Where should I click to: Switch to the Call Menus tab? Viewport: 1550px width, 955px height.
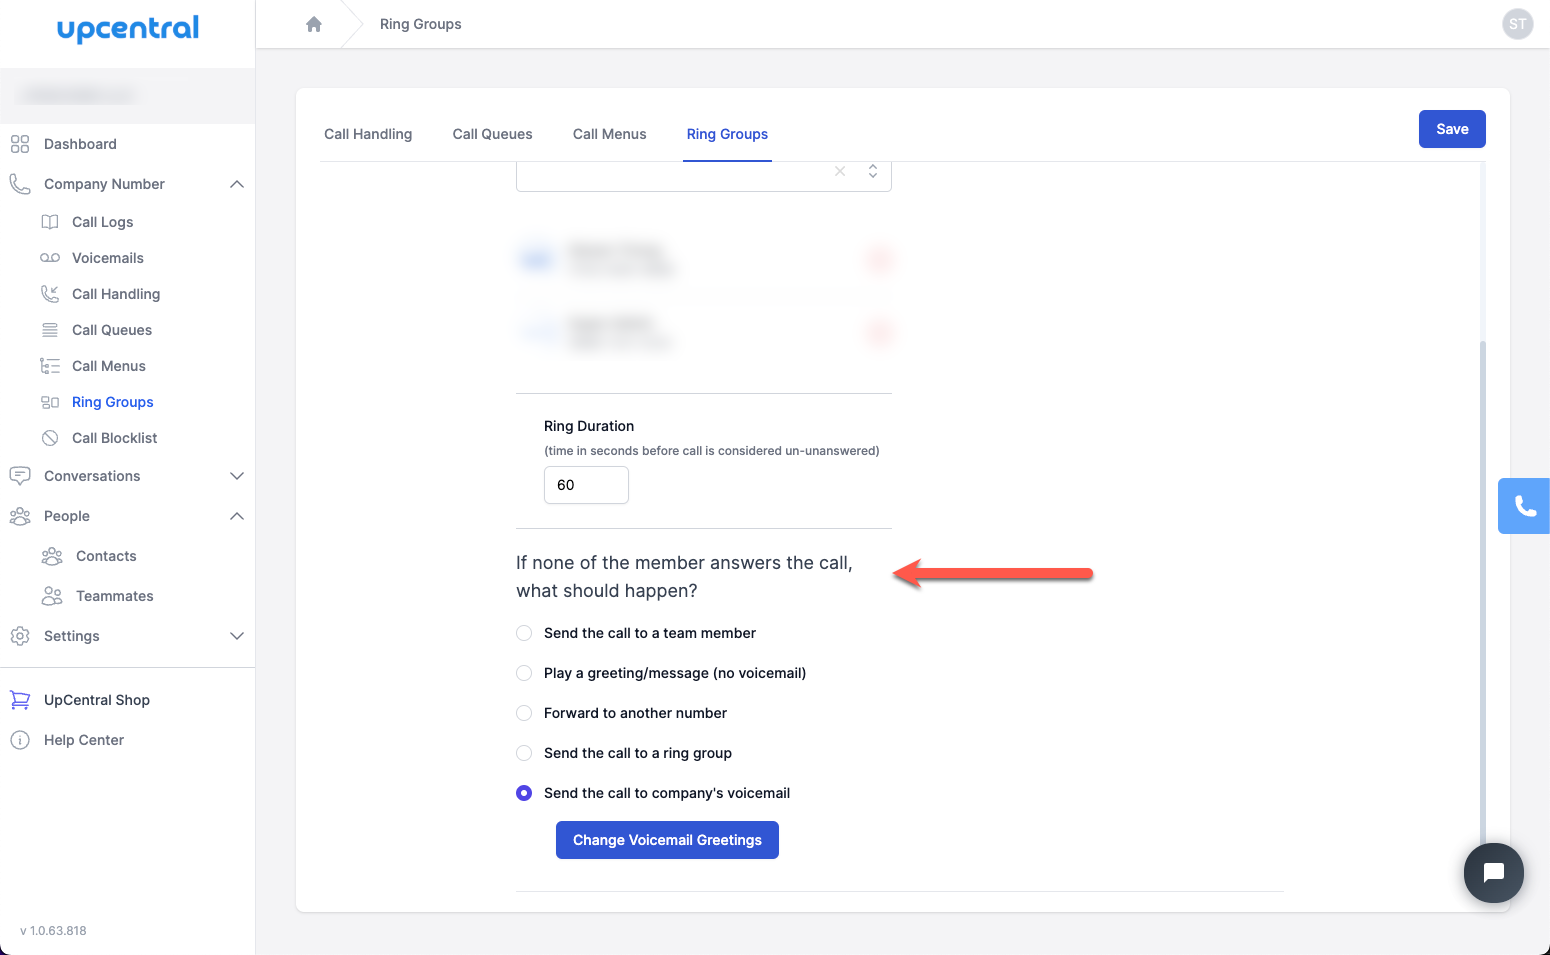[609, 134]
